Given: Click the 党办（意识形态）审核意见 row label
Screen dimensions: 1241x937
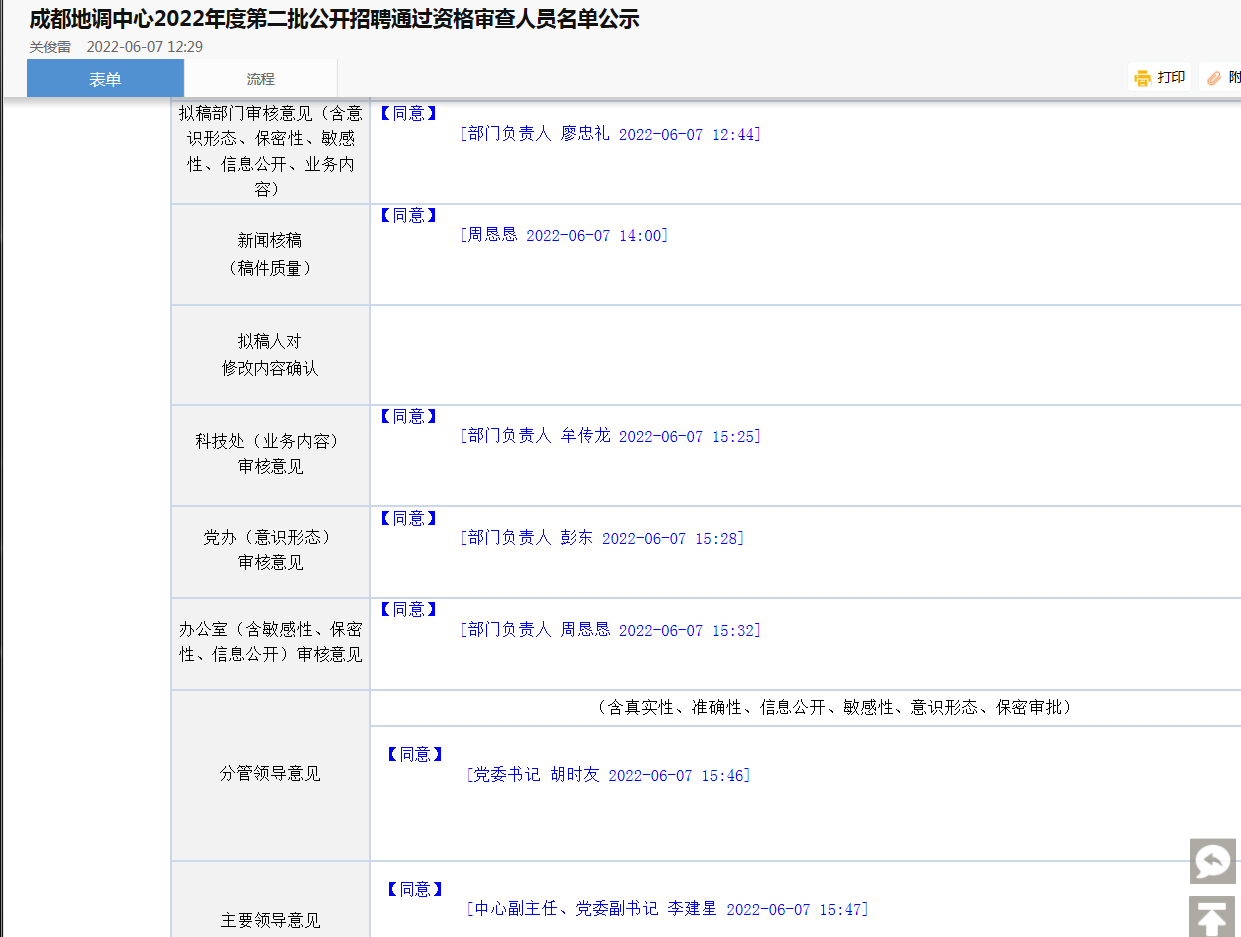Looking at the screenshot, I should point(270,550).
